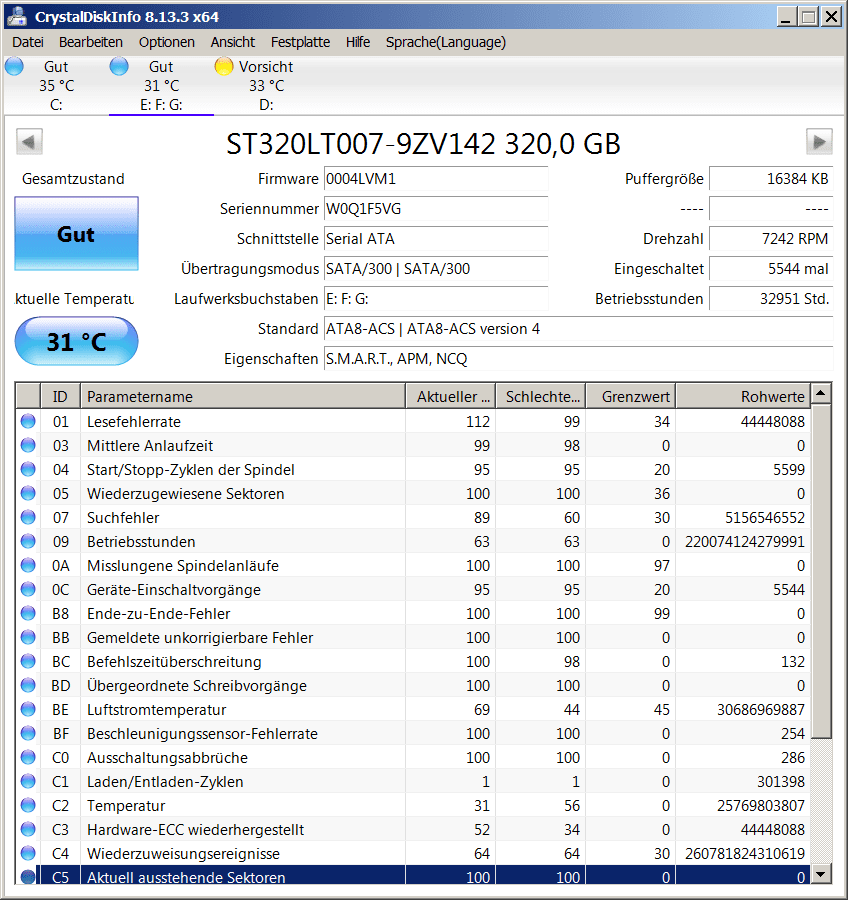Click the Aktueller column header
This screenshot has height=900, width=848.
click(x=451, y=397)
